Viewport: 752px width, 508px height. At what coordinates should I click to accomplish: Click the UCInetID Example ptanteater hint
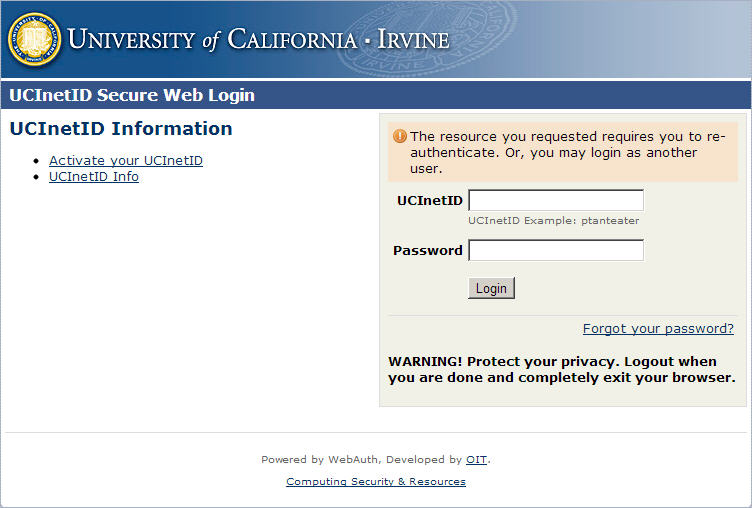point(553,221)
